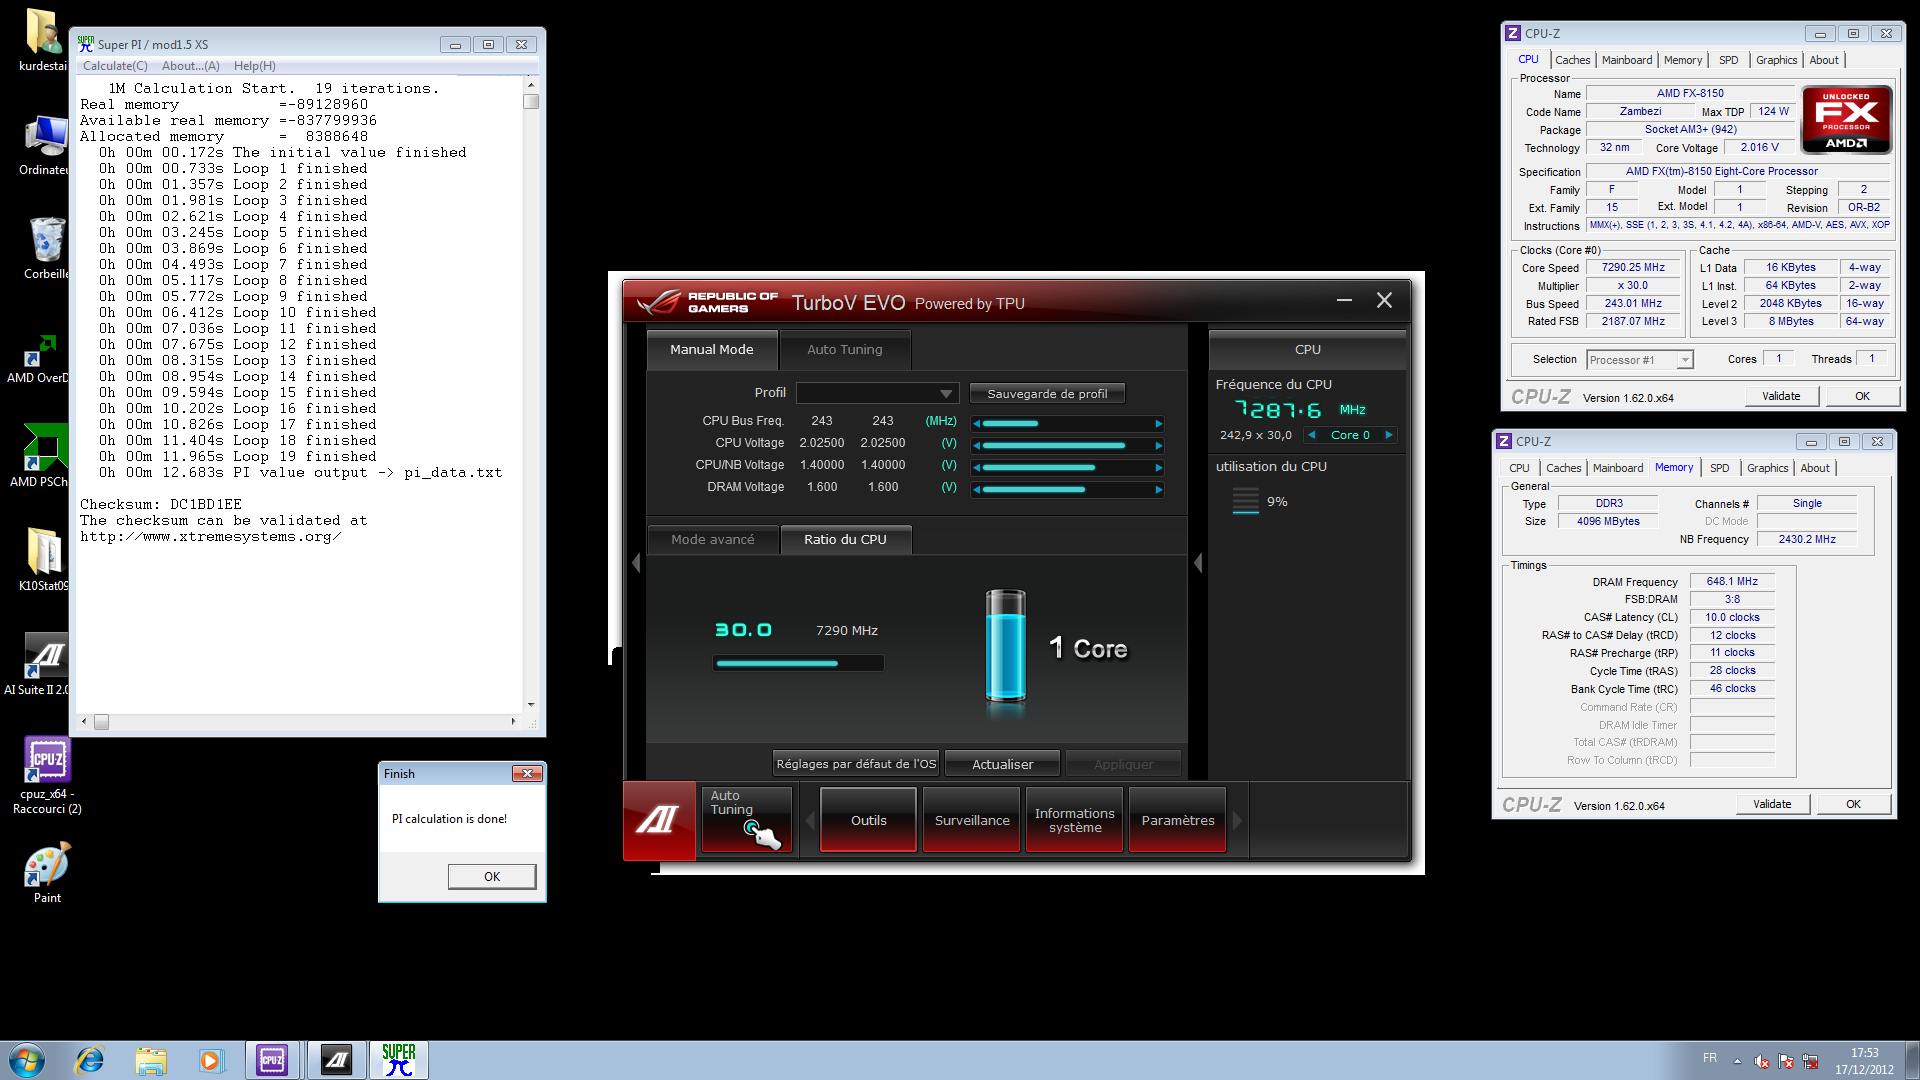Click Sauvegarde de profil button
This screenshot has width=1920, height=1080.
[x=1047, y=393]
